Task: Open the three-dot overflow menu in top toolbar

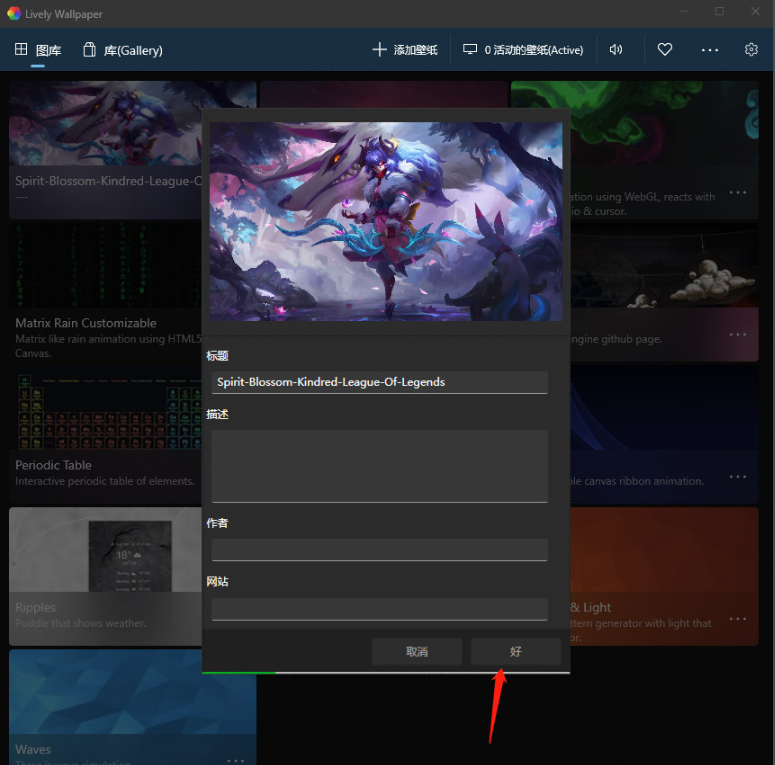Action: (710, 50)
